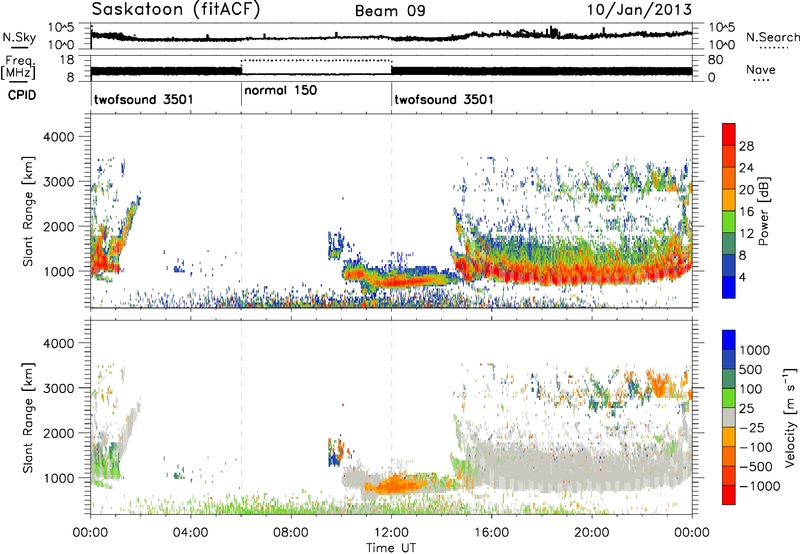Screen dimensions: 800x554
Task: Click the blue top segment of the velocity colorbar
Action: [729, 340]
